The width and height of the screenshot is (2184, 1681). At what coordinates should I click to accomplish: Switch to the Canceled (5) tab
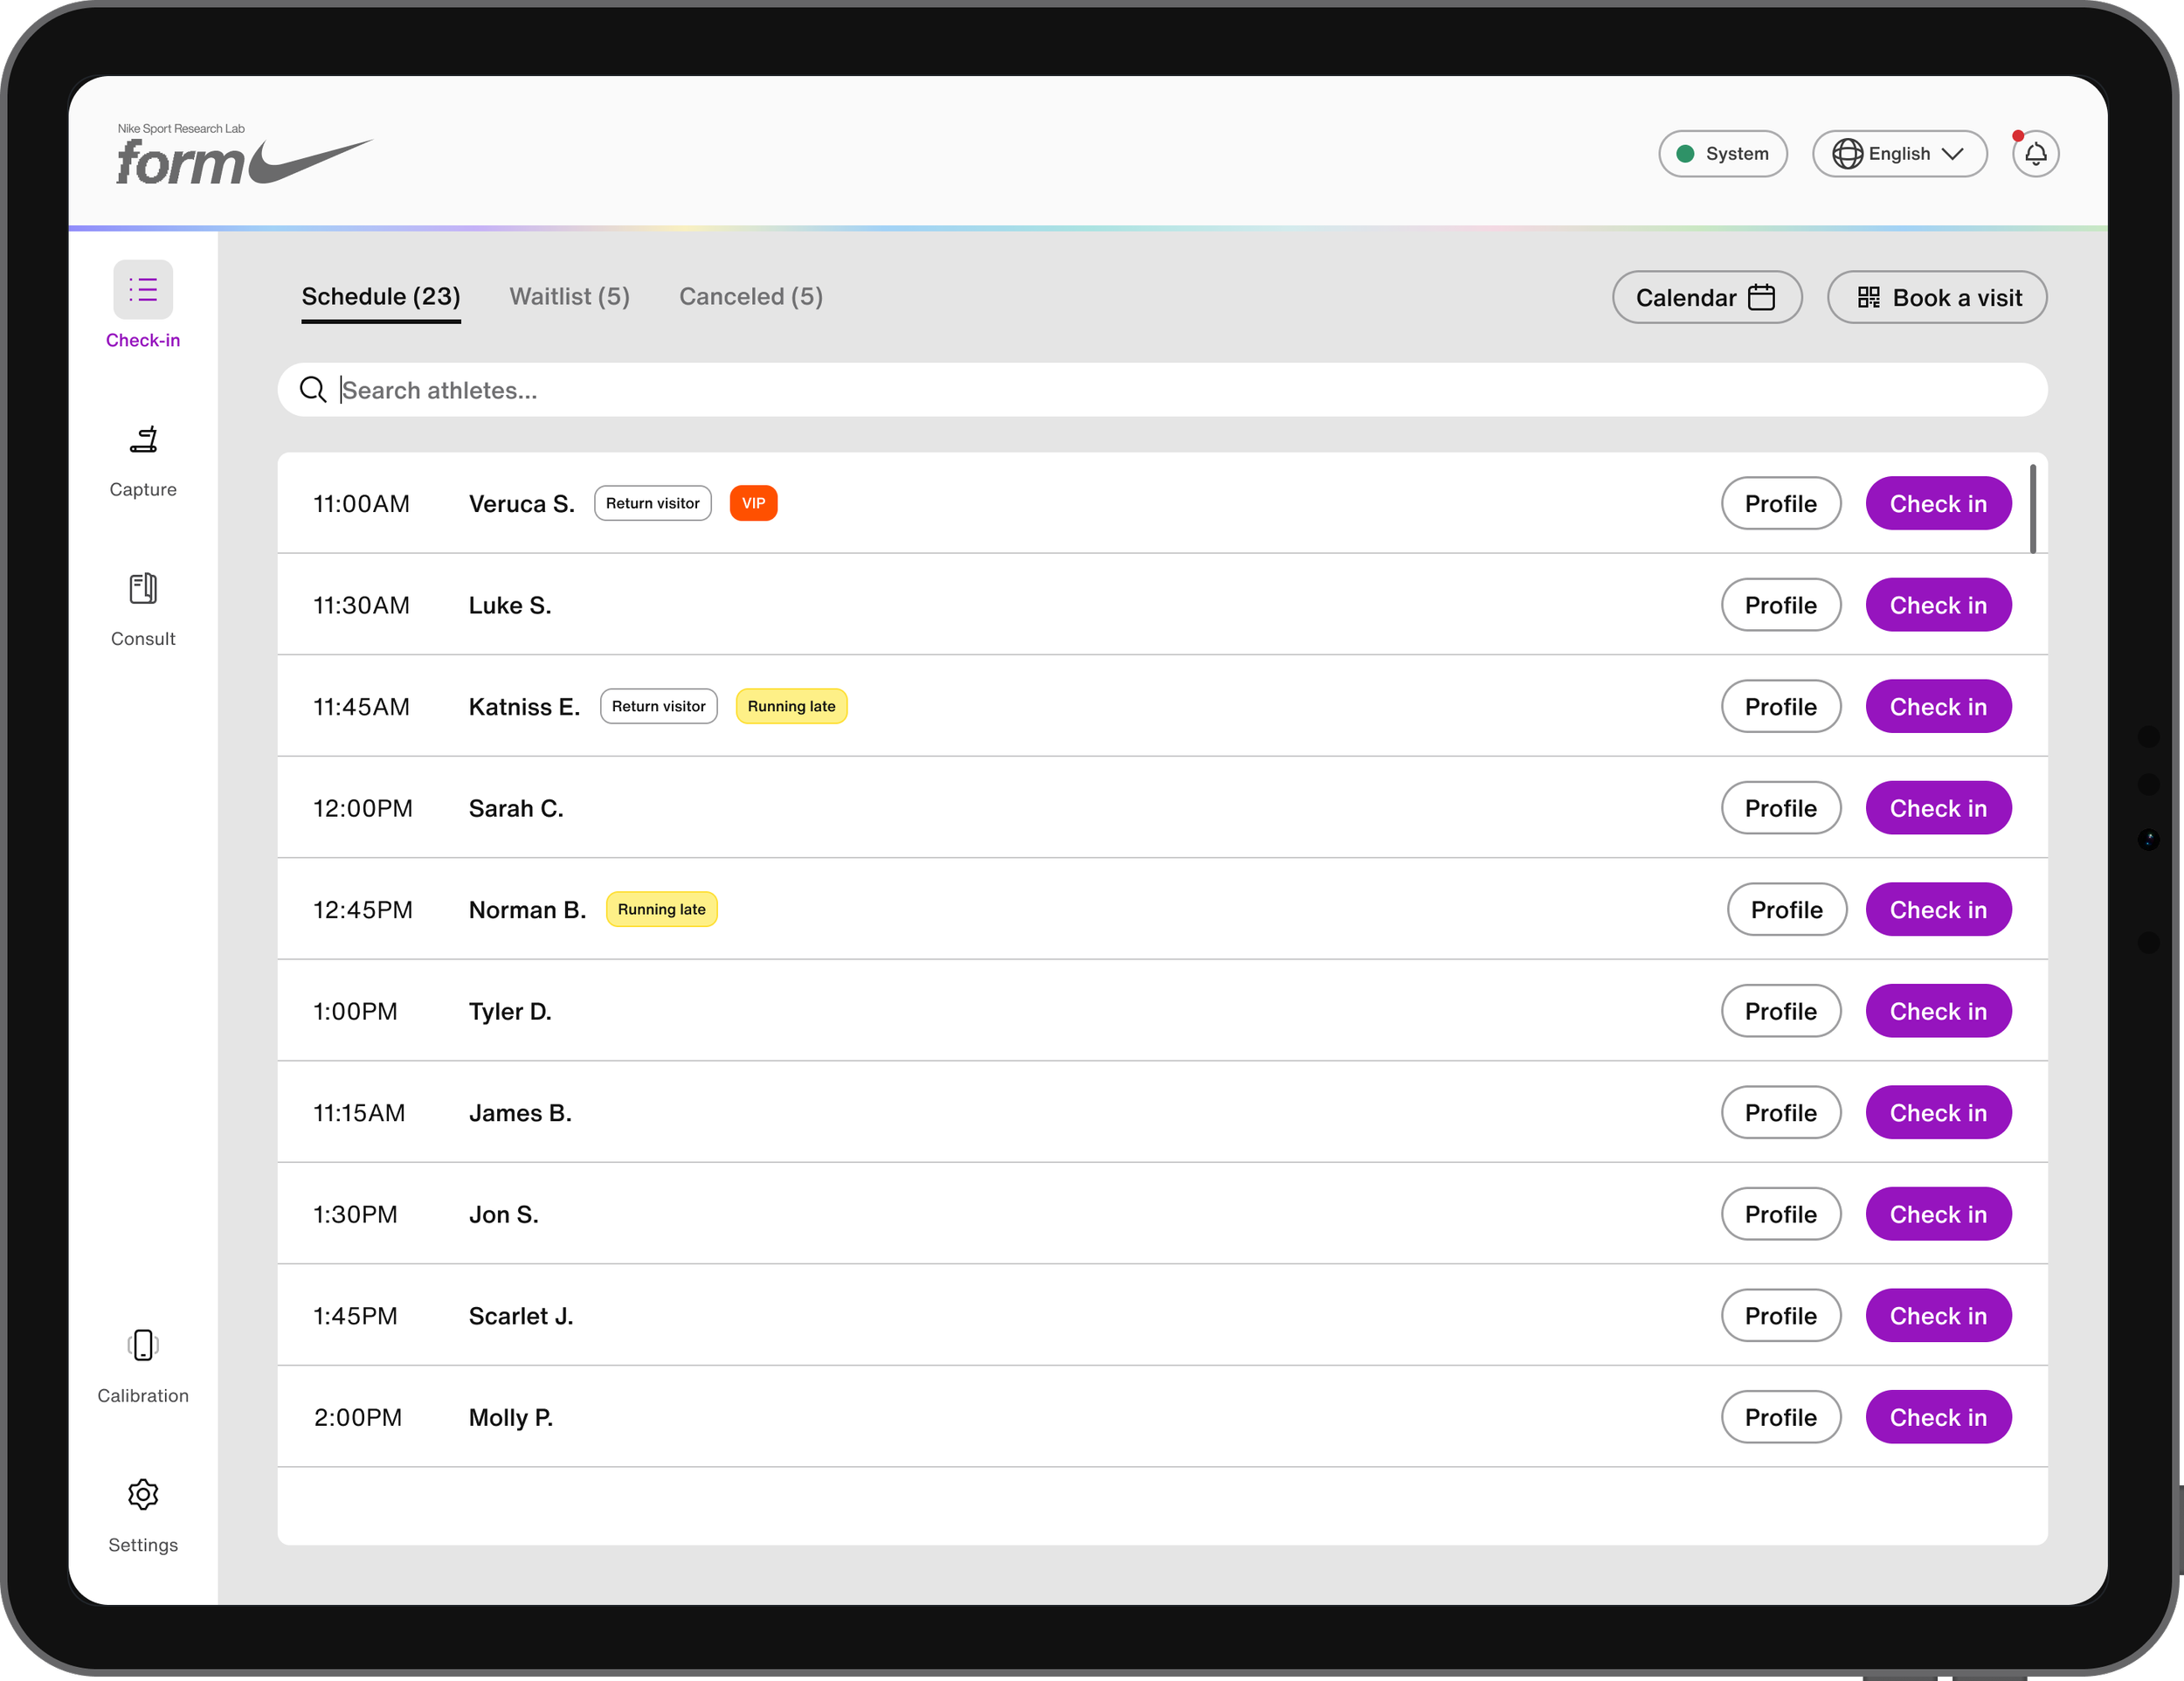pyautogui.click(x=751, y=297)
